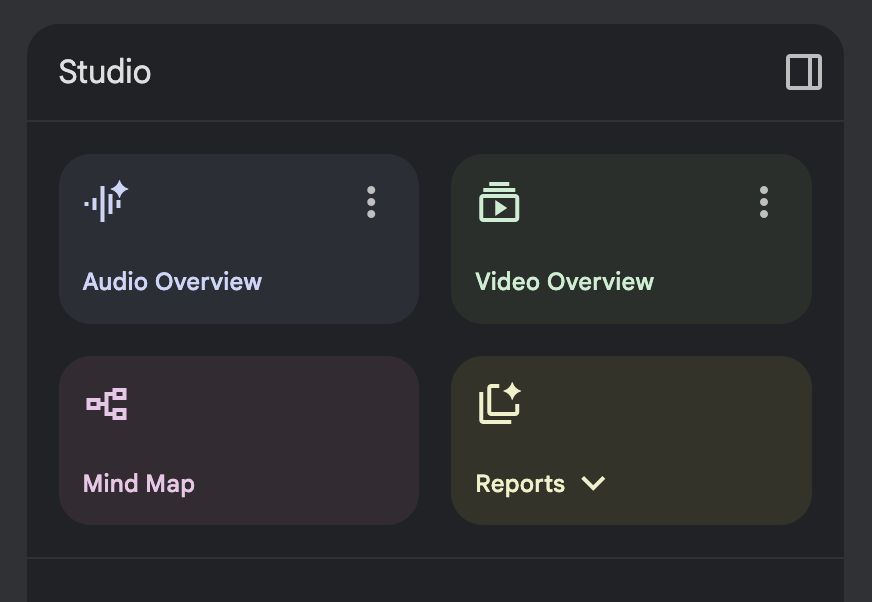Click the Mind Map text label
The width and height of the screenshot is (872, 602).
pos(139,484)
